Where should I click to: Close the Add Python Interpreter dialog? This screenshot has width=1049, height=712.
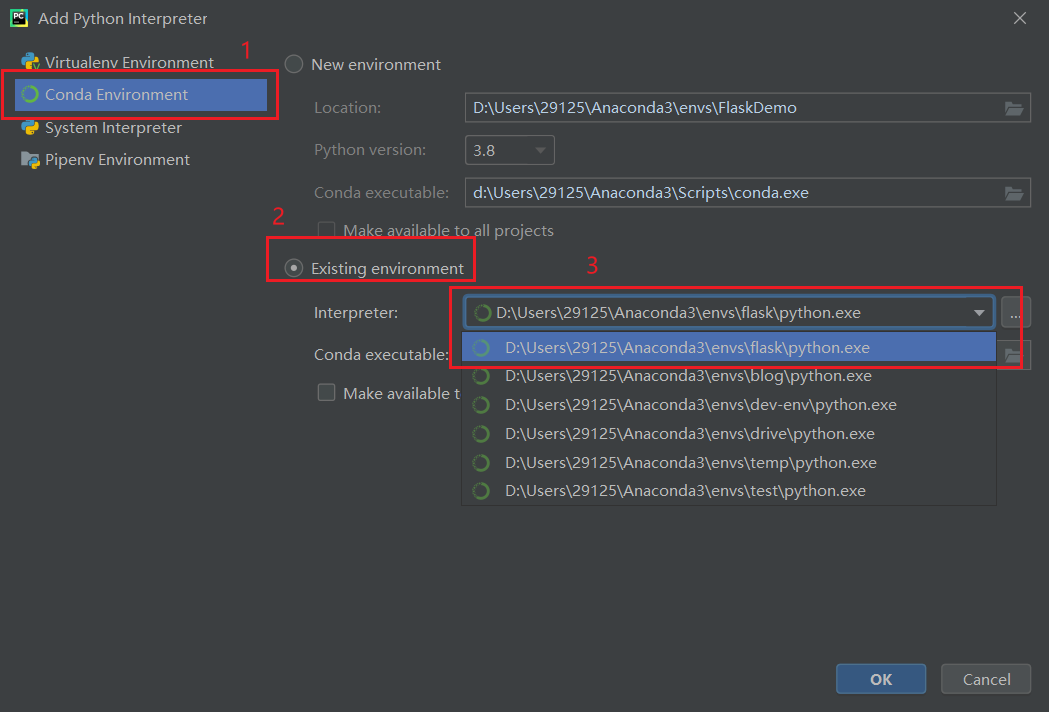[1020, 18]
